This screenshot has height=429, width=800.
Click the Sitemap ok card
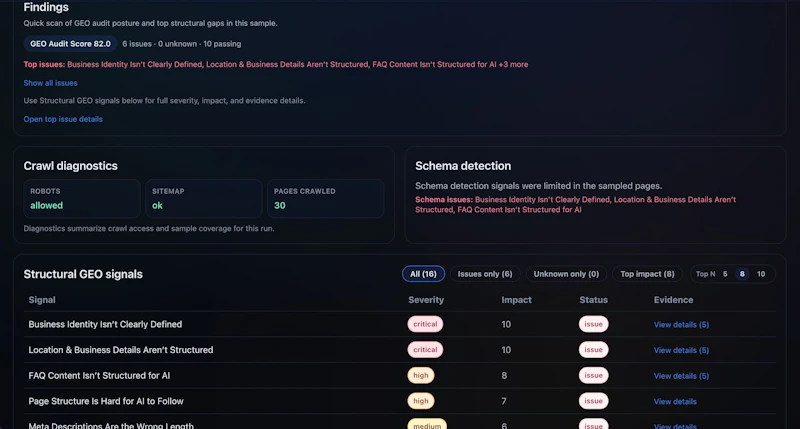tap(204, 198)
